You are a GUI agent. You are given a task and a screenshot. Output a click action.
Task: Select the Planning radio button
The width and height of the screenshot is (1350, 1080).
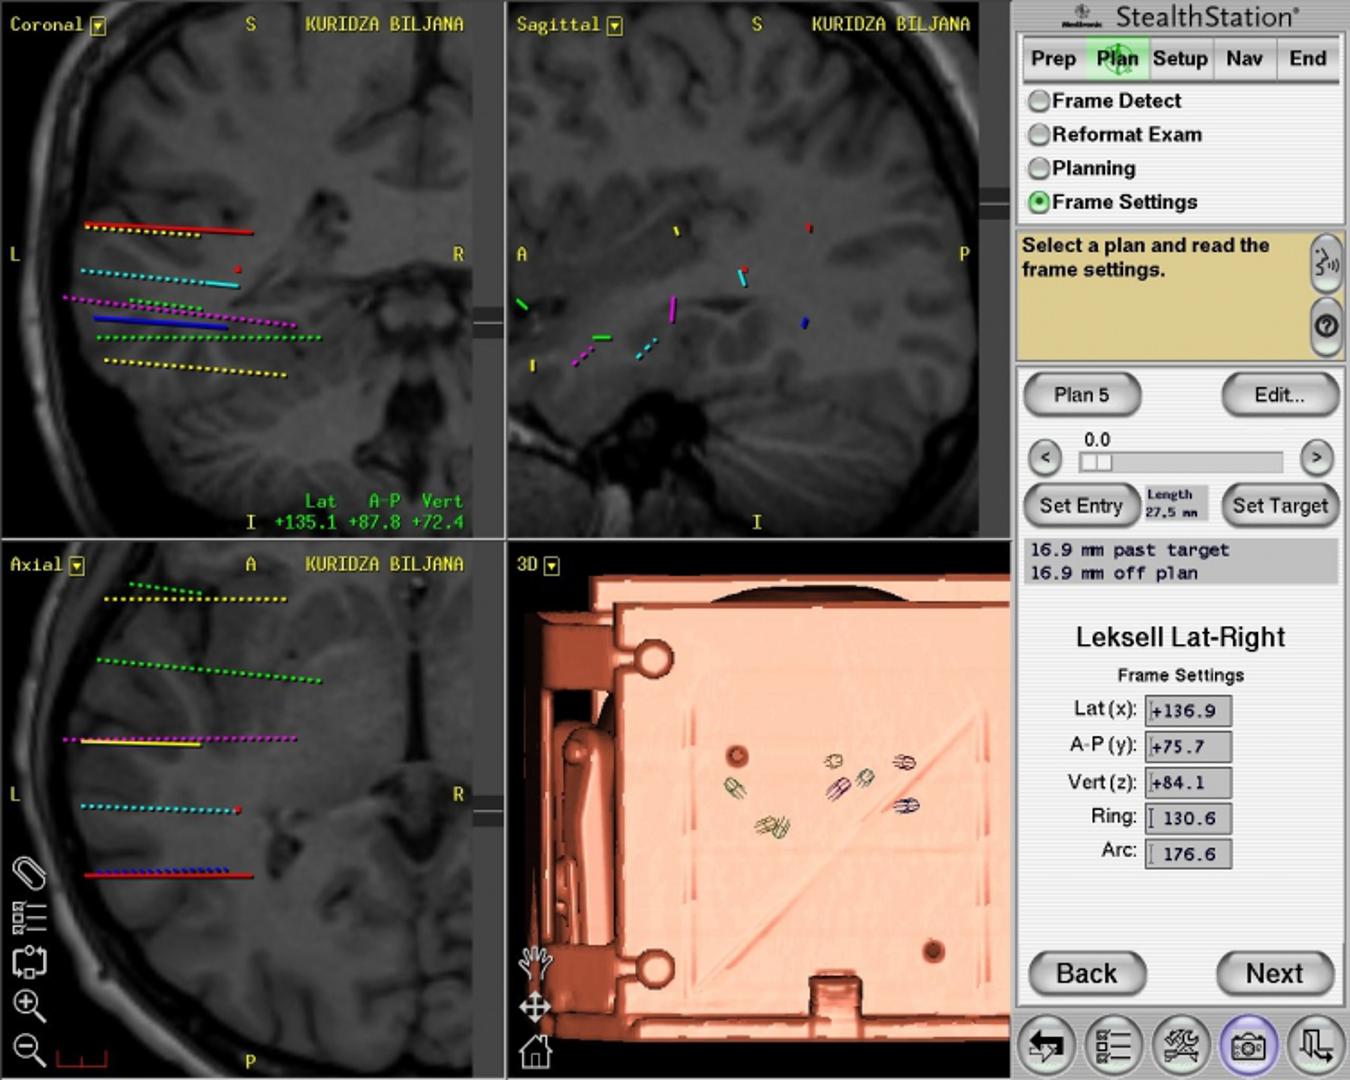point(1040,168)
